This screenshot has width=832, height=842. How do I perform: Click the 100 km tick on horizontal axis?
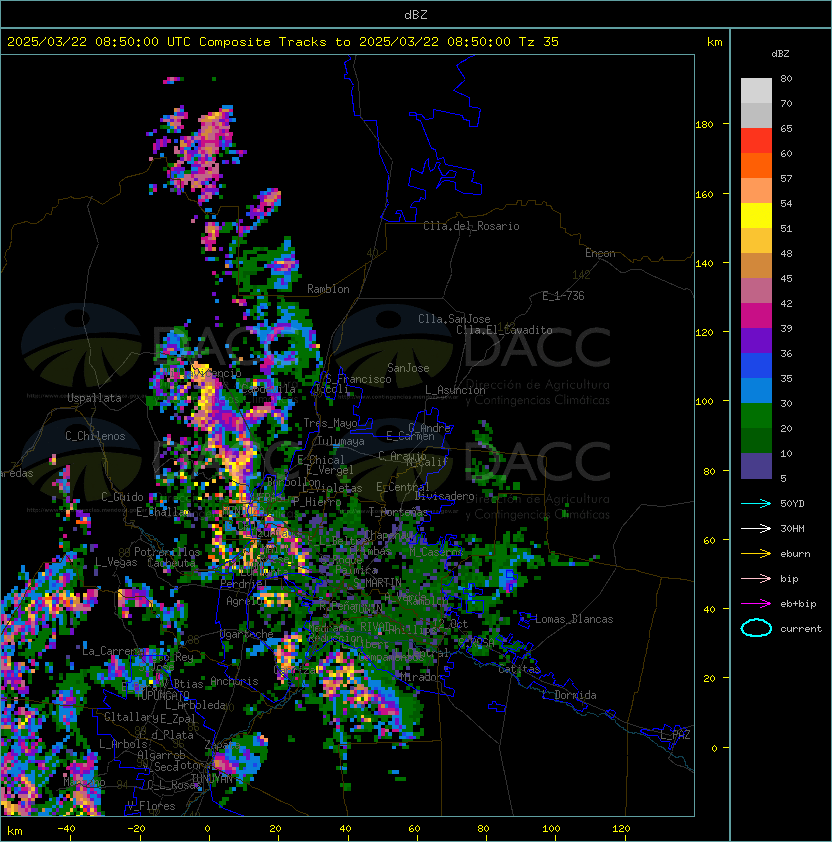pos(552,829)
